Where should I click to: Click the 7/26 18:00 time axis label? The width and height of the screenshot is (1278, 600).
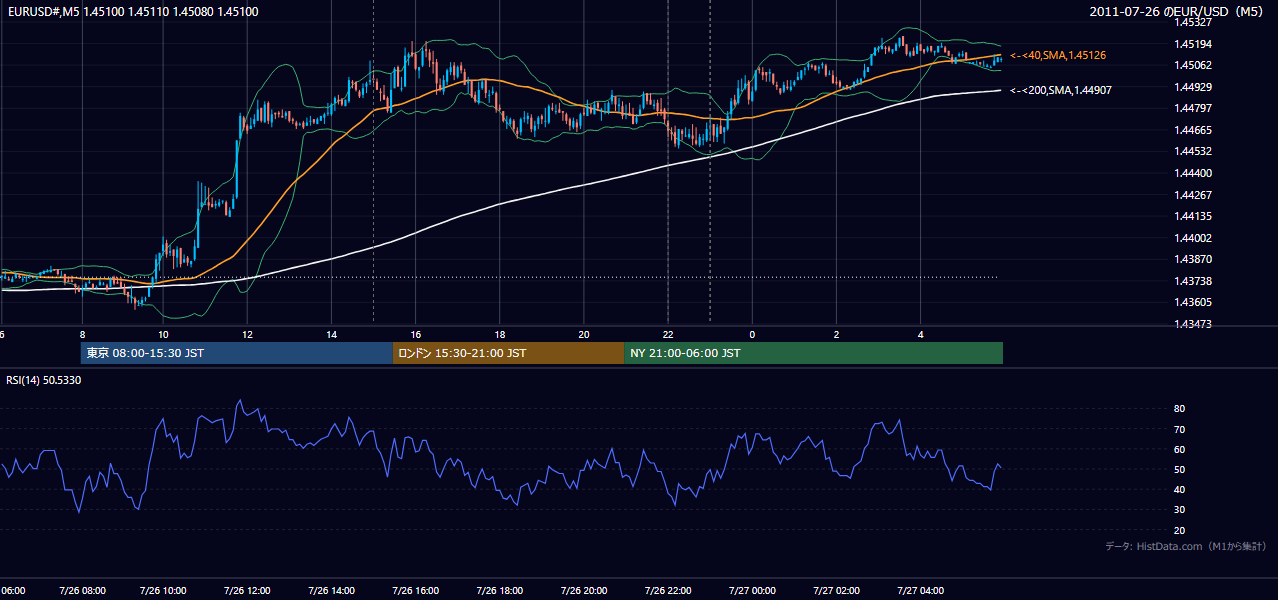point(500,591)
